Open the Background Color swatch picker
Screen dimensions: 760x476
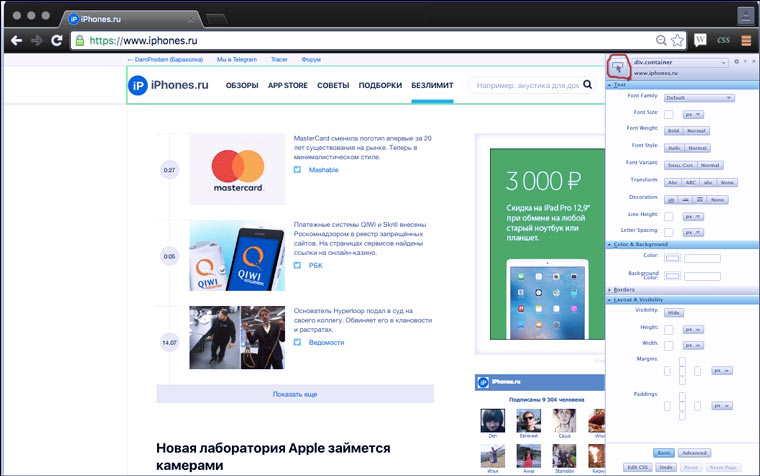click(672, 276)
